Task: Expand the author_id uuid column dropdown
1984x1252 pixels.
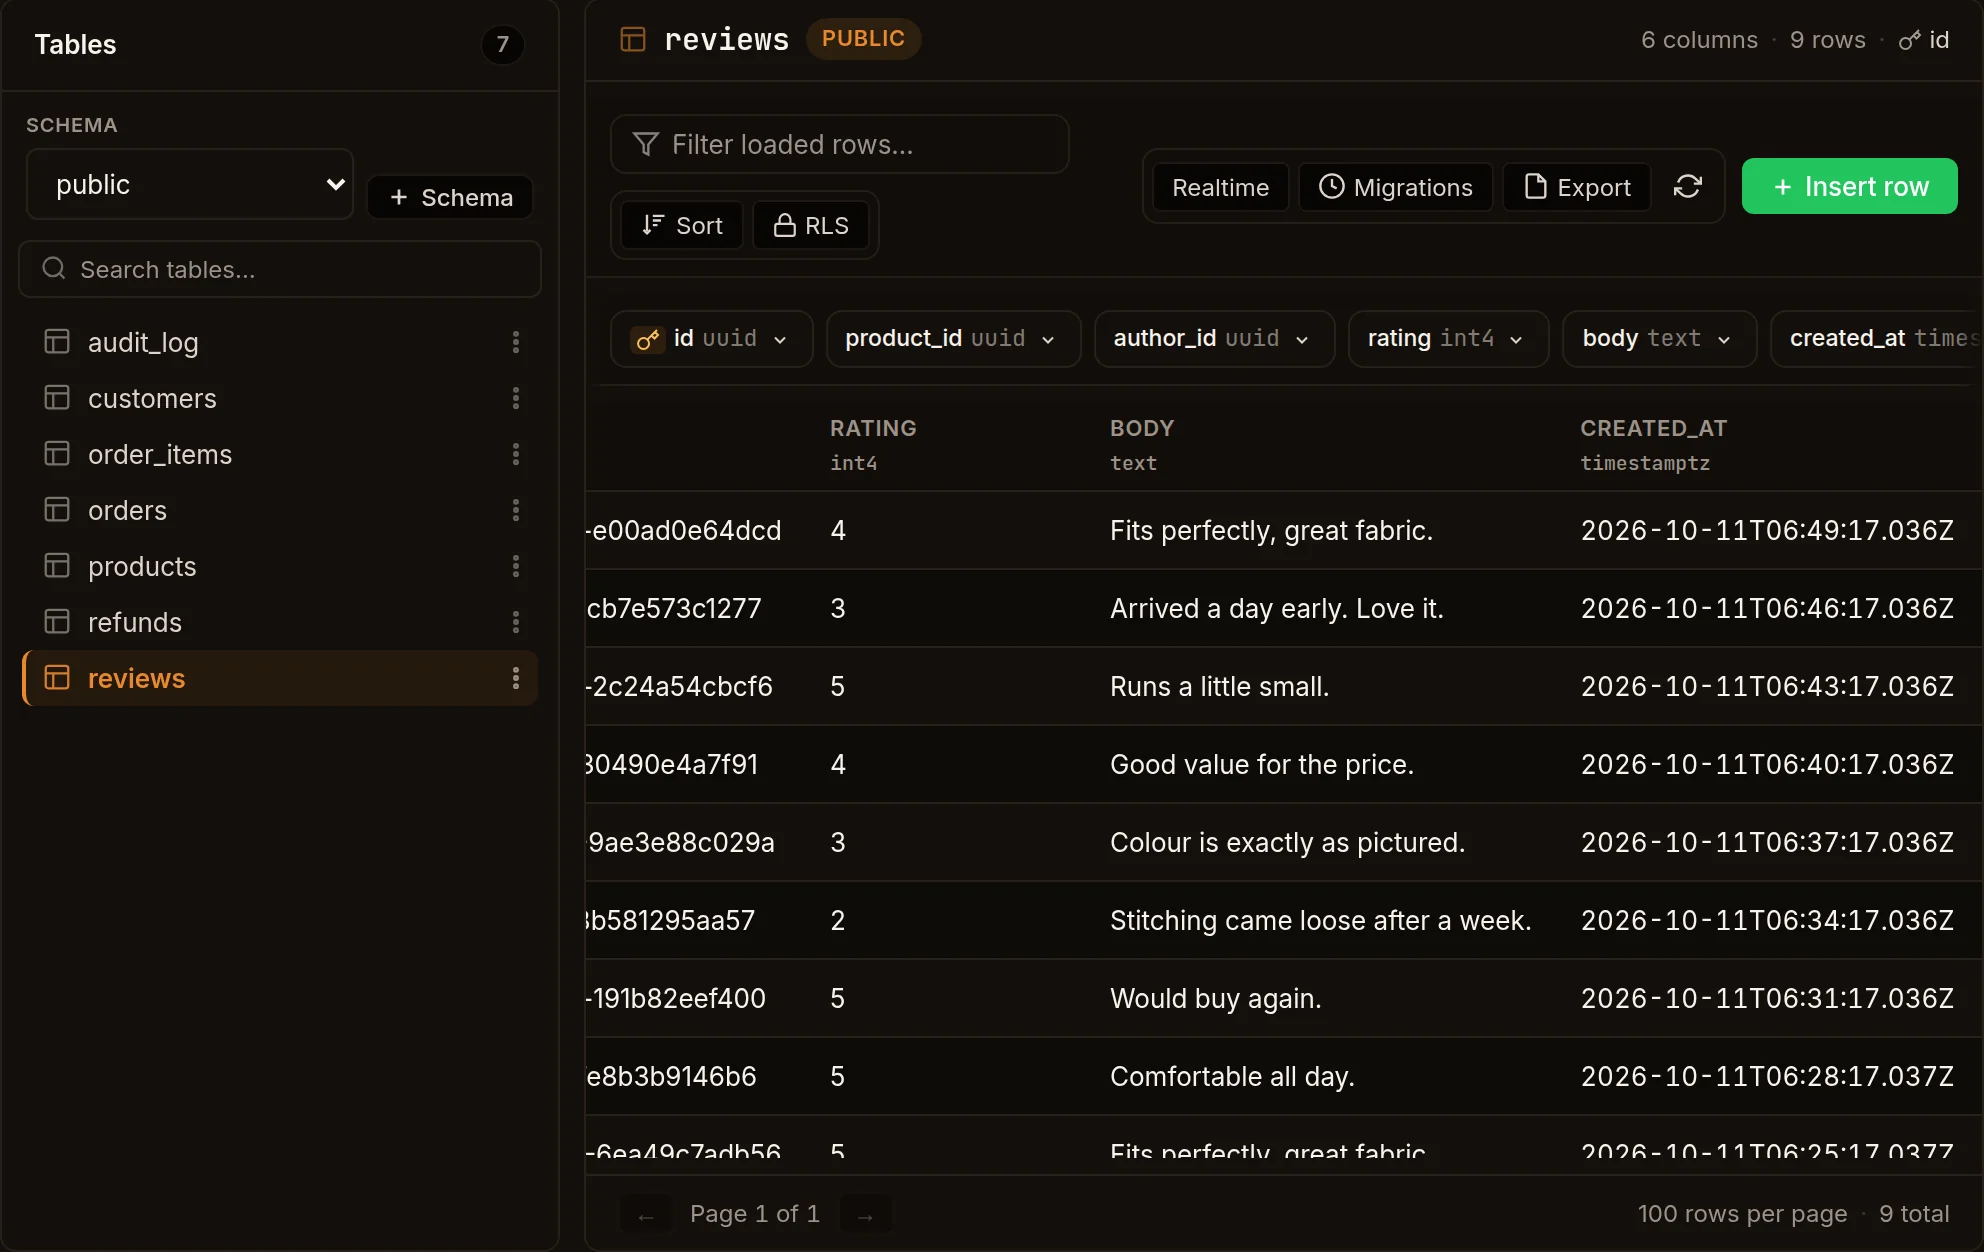Action: 1302,340
